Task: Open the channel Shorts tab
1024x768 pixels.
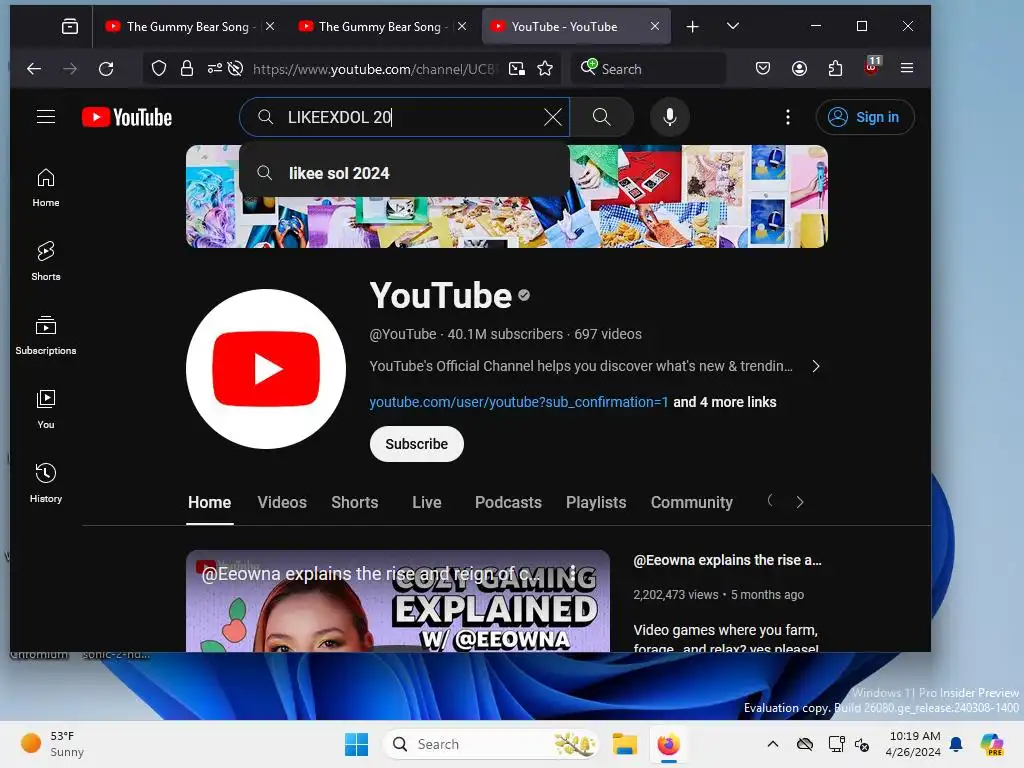Action: (x=355, y=502)
